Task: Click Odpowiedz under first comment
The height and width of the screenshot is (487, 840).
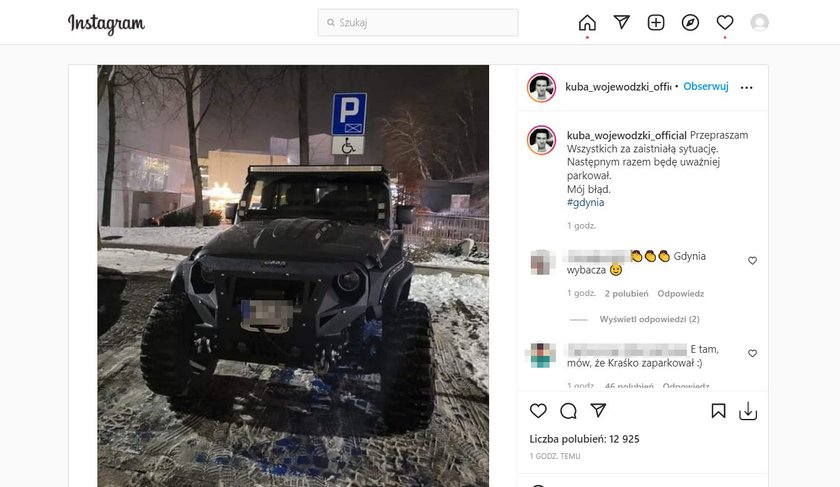Action: [680, 294]
